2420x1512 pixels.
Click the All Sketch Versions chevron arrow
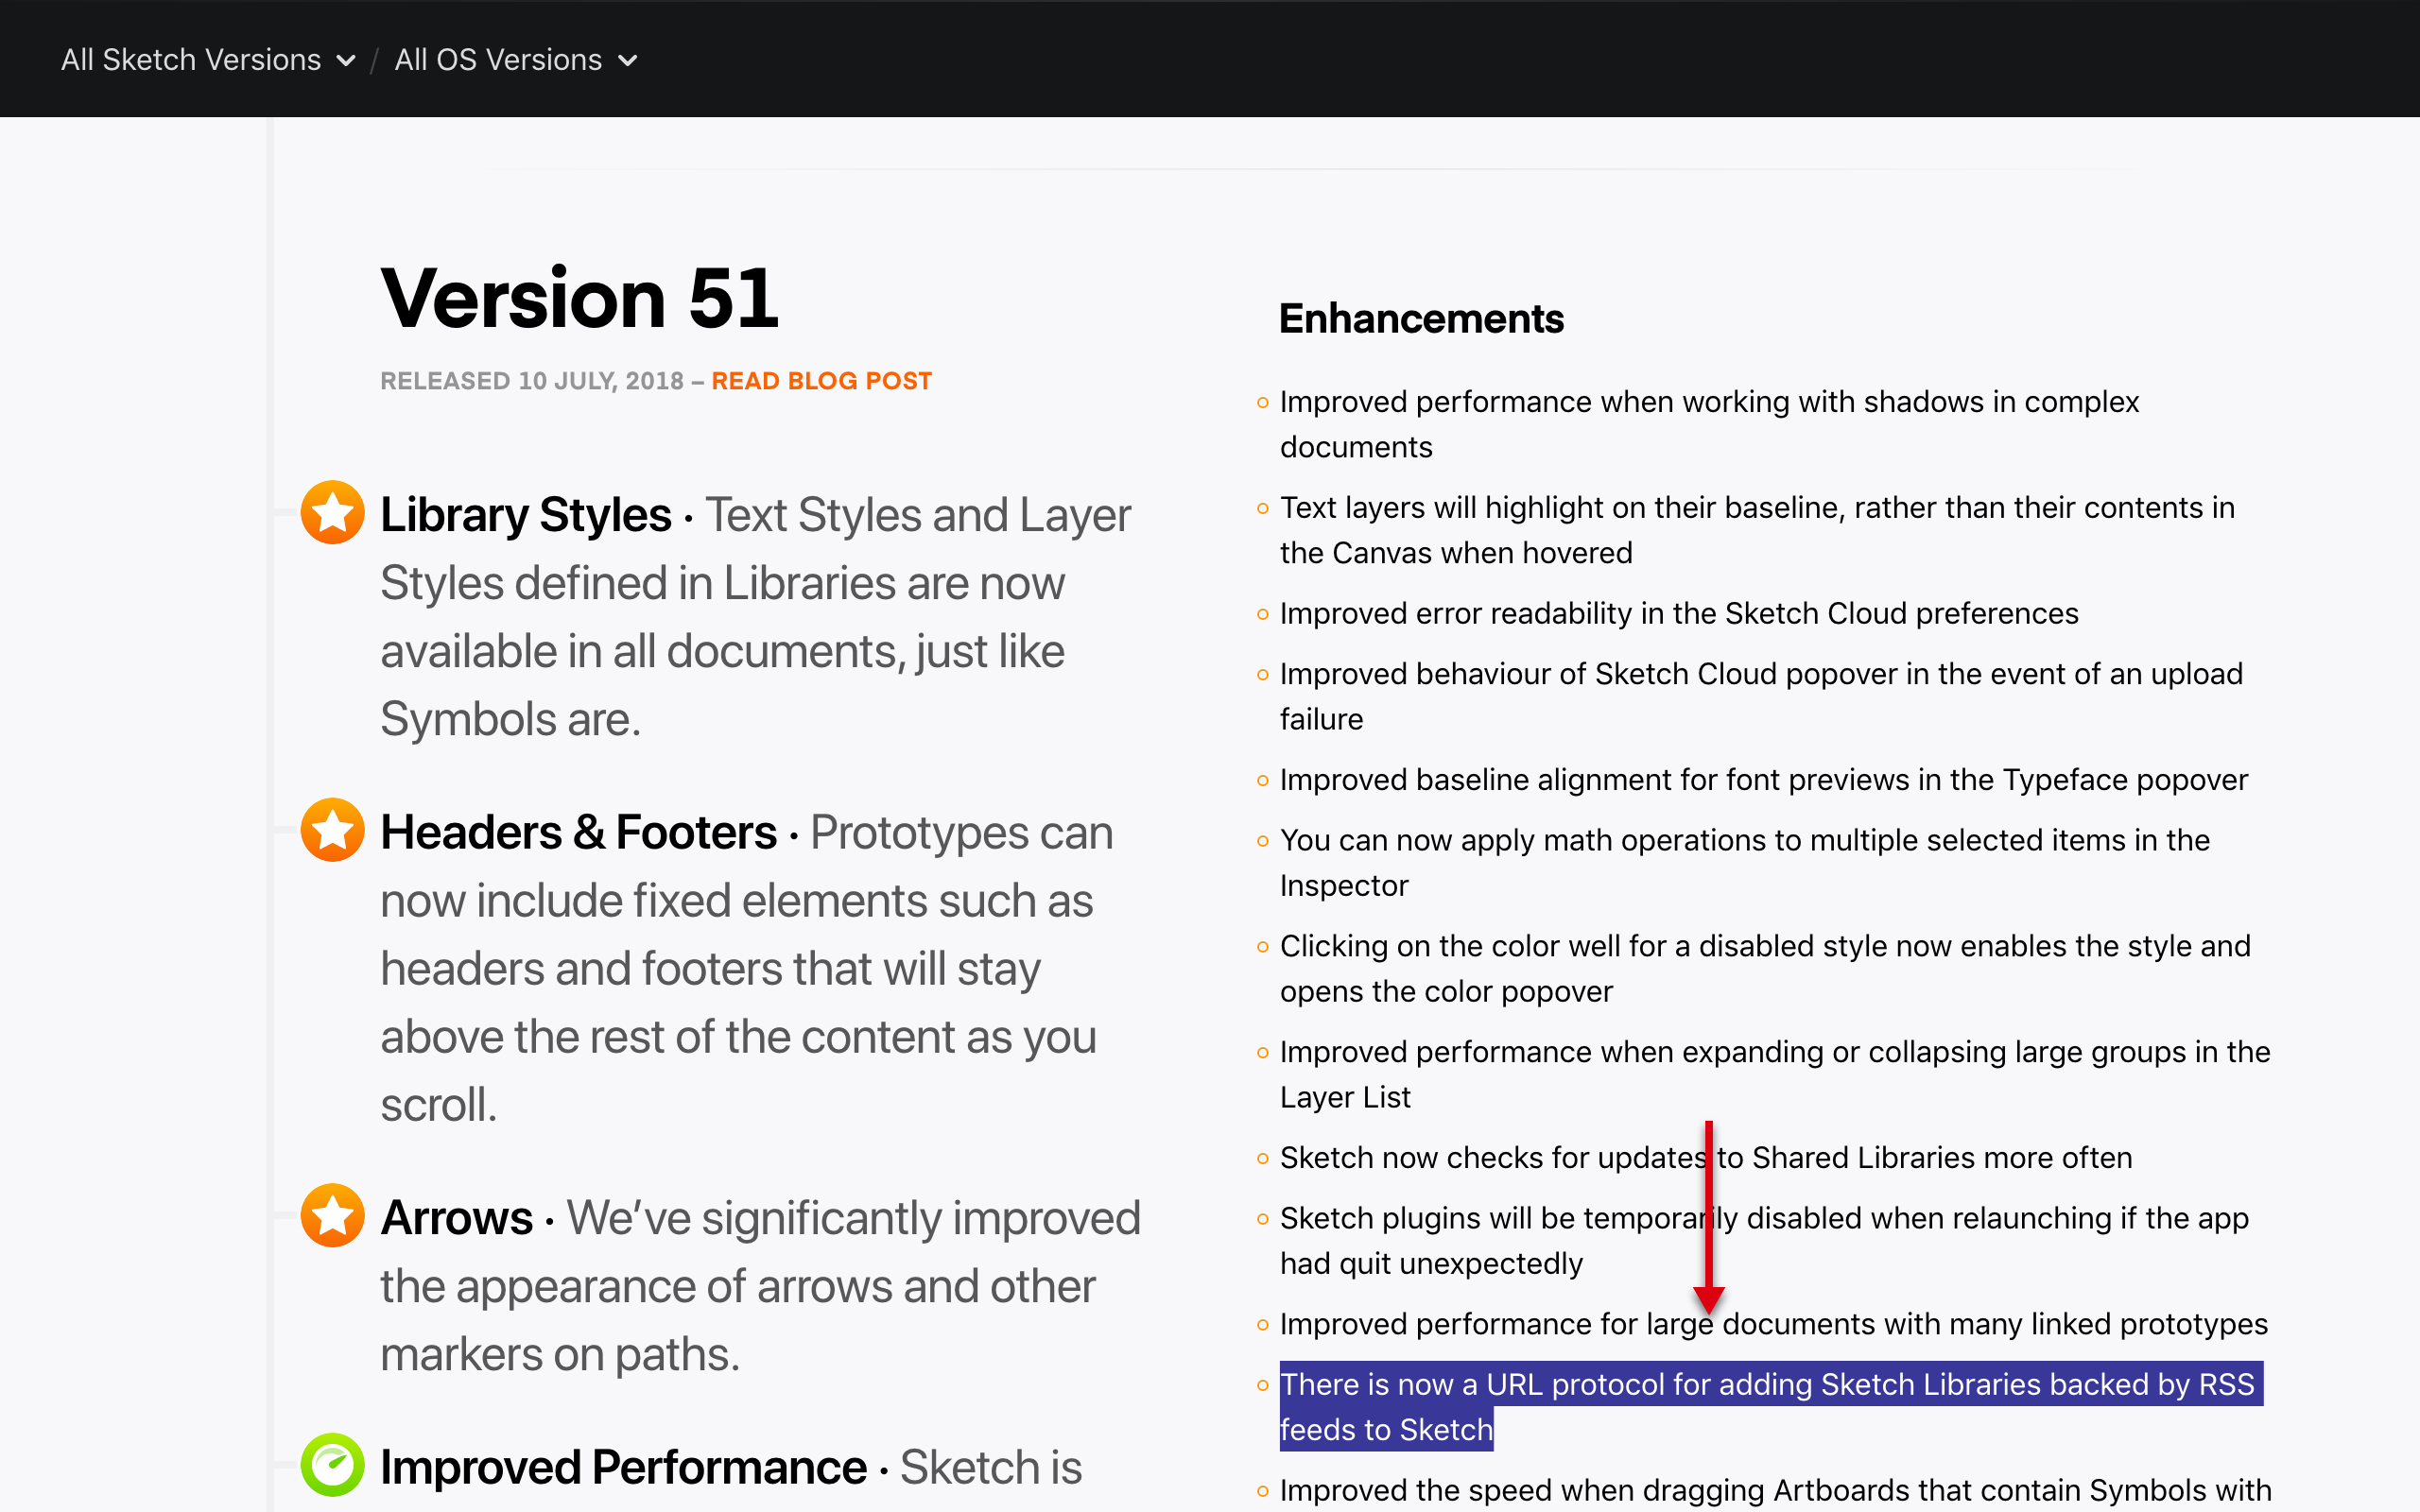coord(346,61)
